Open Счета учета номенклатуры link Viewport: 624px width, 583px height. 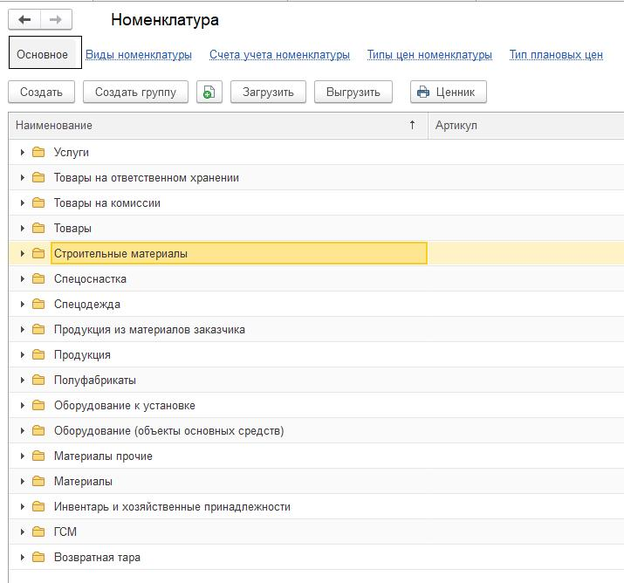tap(279, 55)
